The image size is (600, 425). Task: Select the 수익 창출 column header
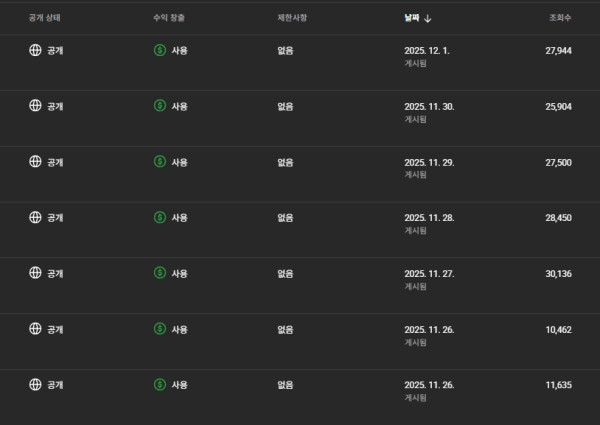[170, 18]
